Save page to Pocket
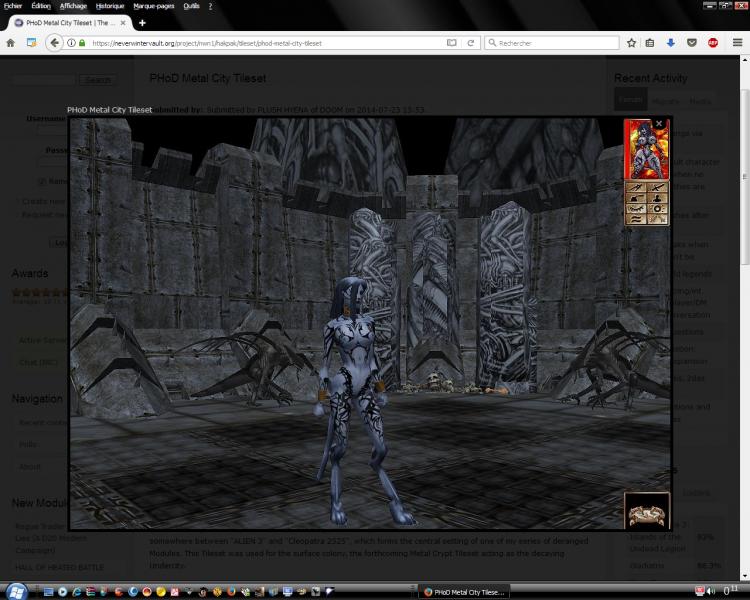Viewport: 750px width, 600px height. click(x=692, y=43)
